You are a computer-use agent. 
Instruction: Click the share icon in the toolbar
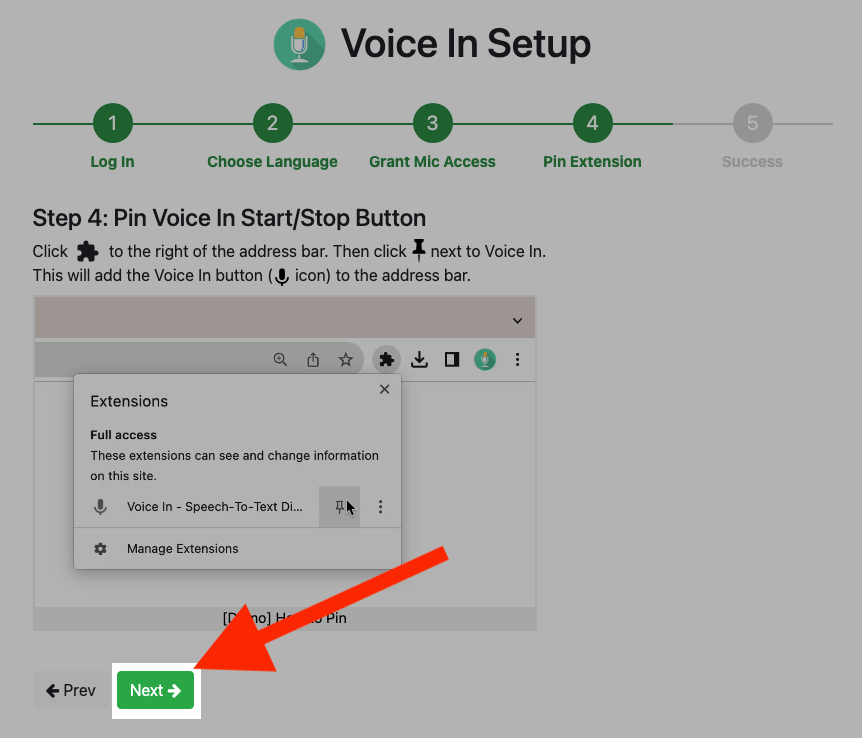point(313,359)
